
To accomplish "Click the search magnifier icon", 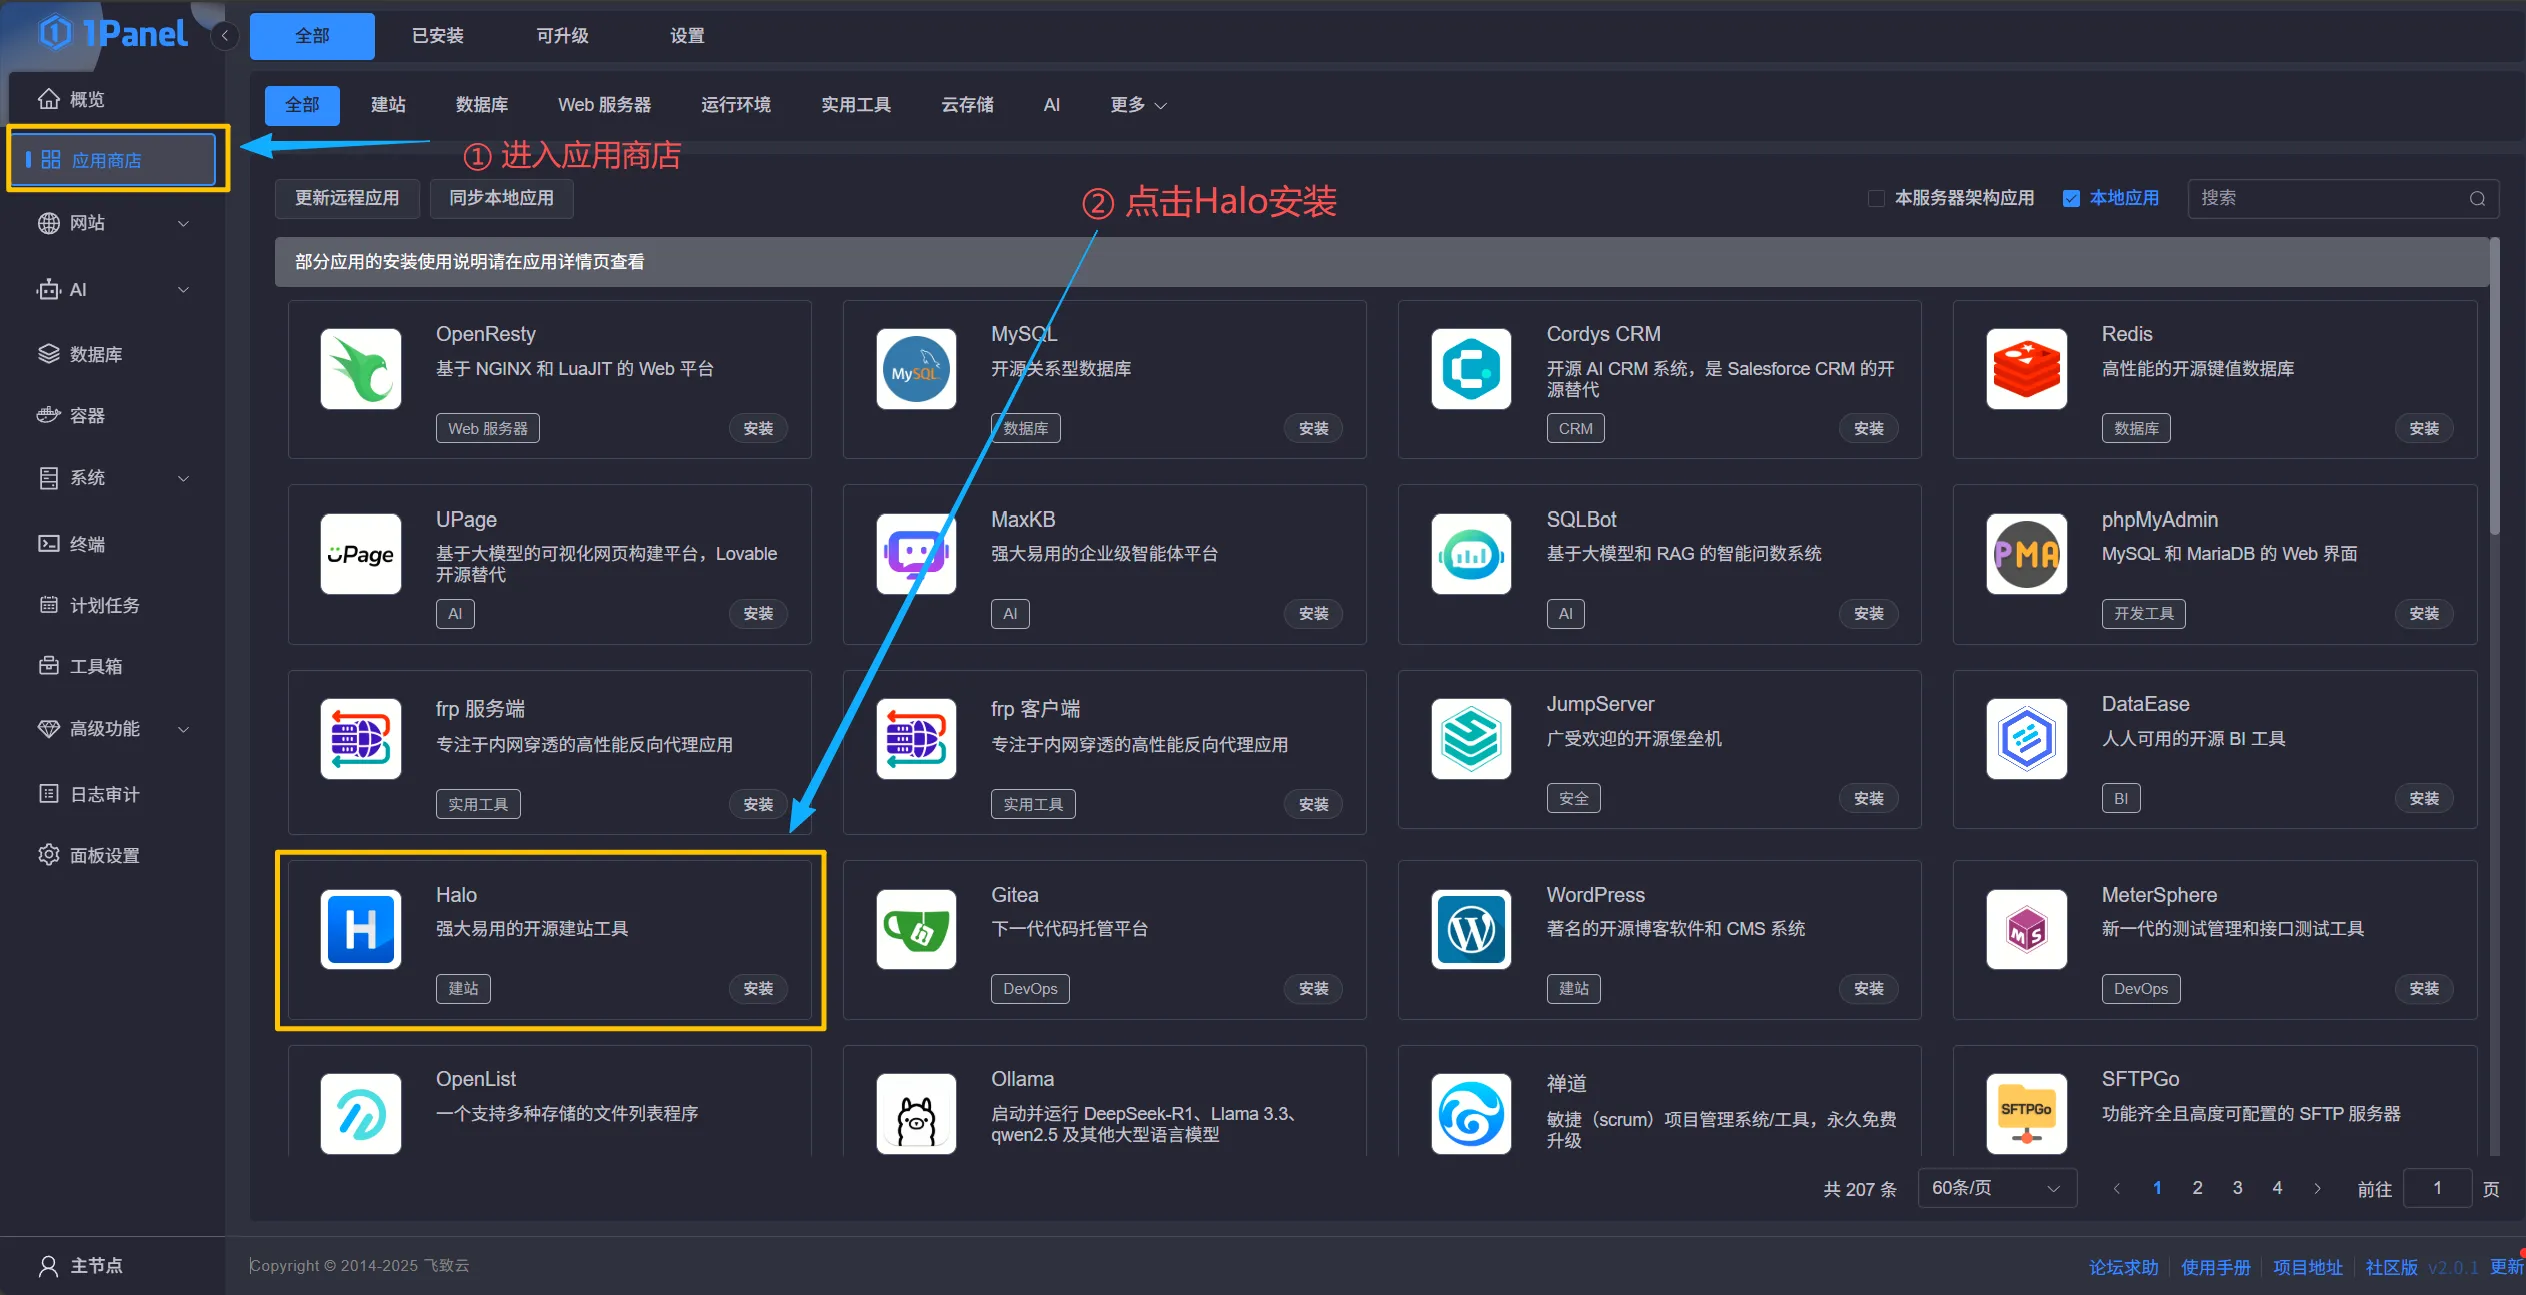I will (x=2477, y=198).
